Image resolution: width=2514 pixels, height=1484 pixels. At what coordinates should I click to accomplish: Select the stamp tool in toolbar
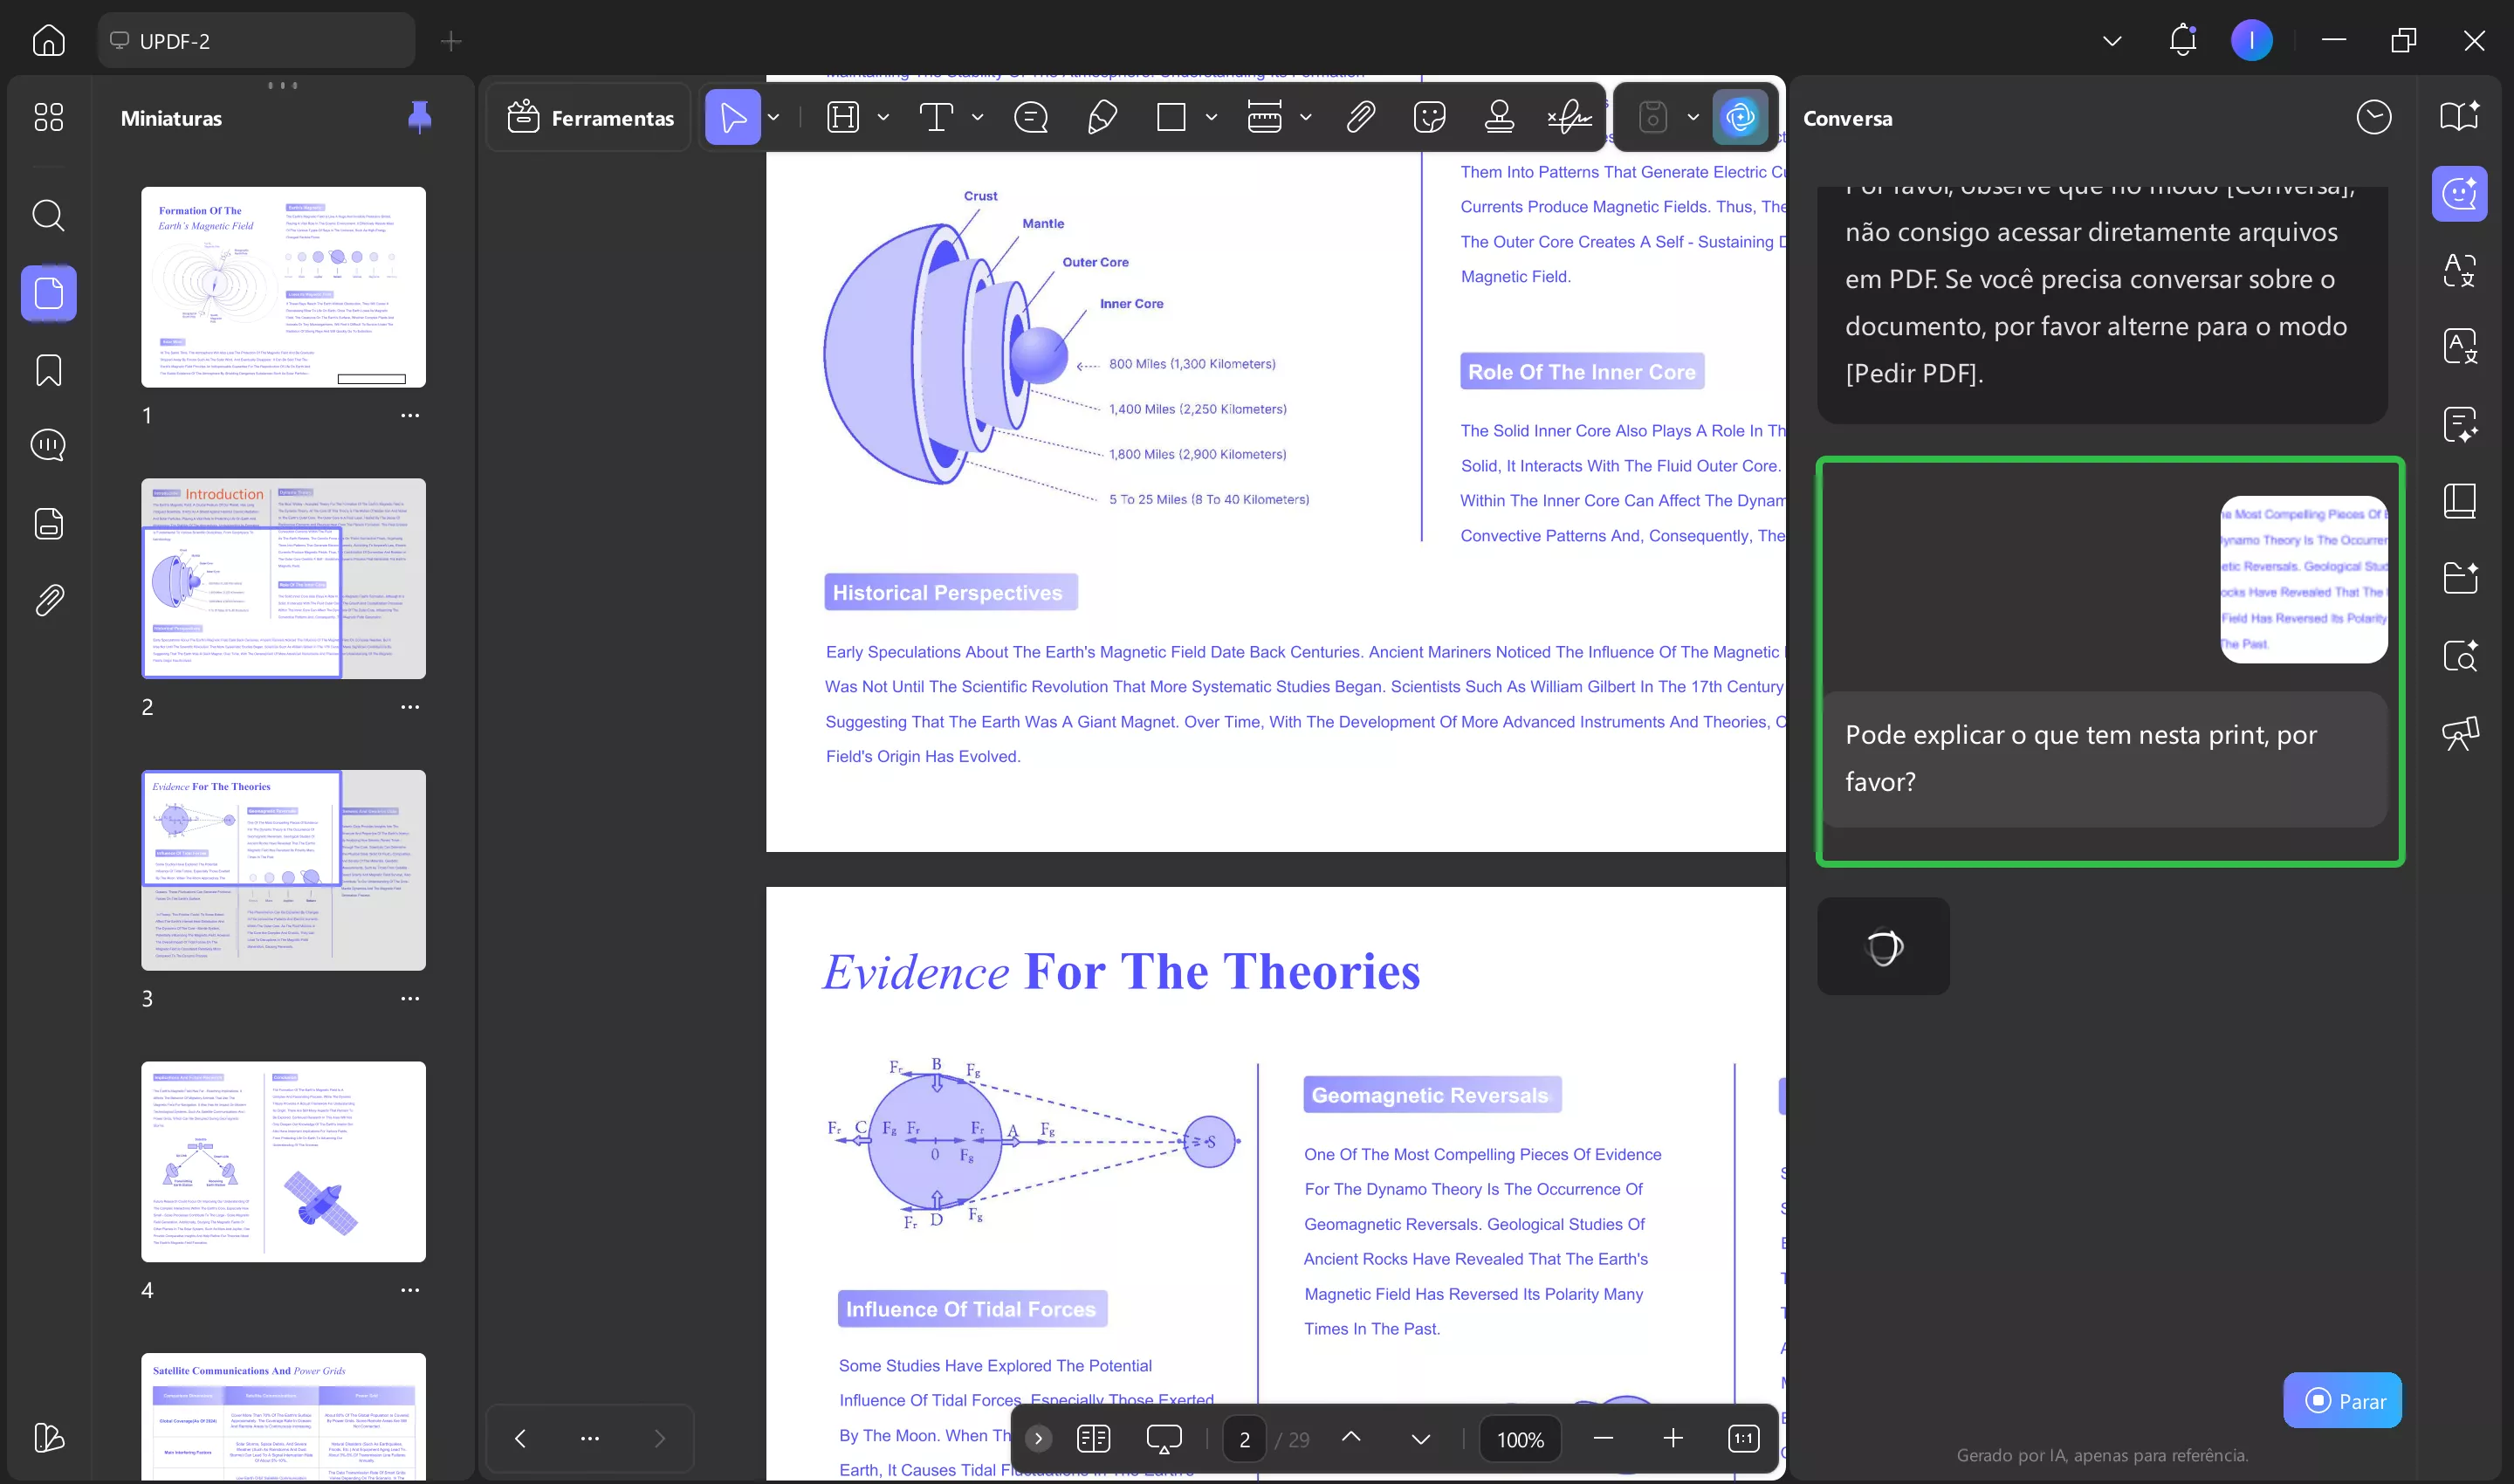1498,118
